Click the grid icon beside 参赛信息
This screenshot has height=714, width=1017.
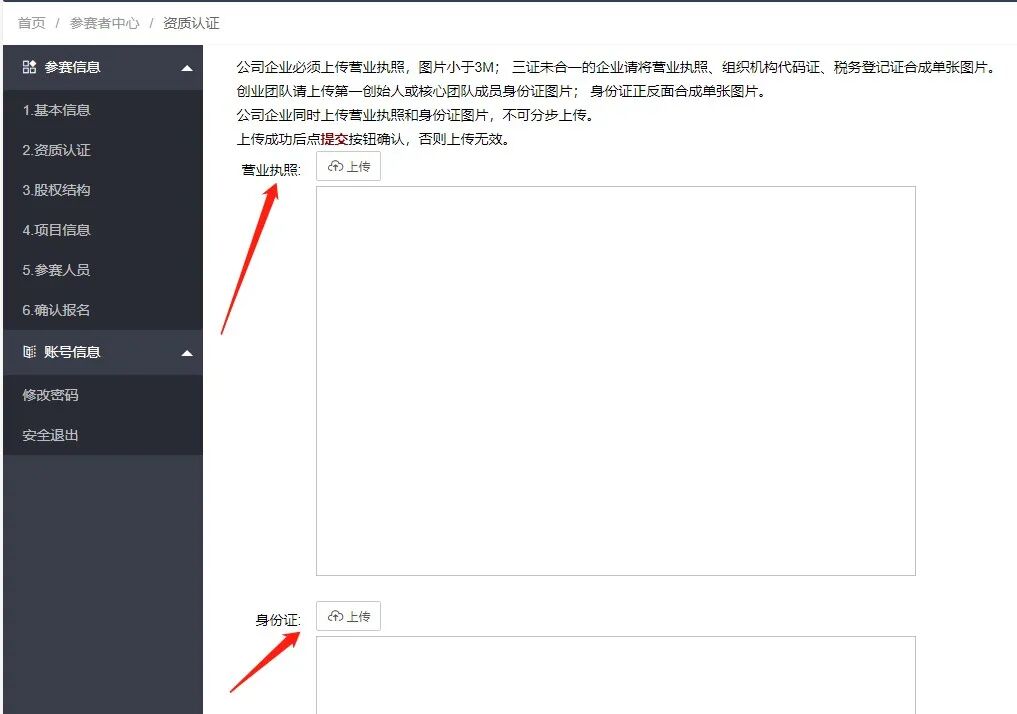(29, 67)
